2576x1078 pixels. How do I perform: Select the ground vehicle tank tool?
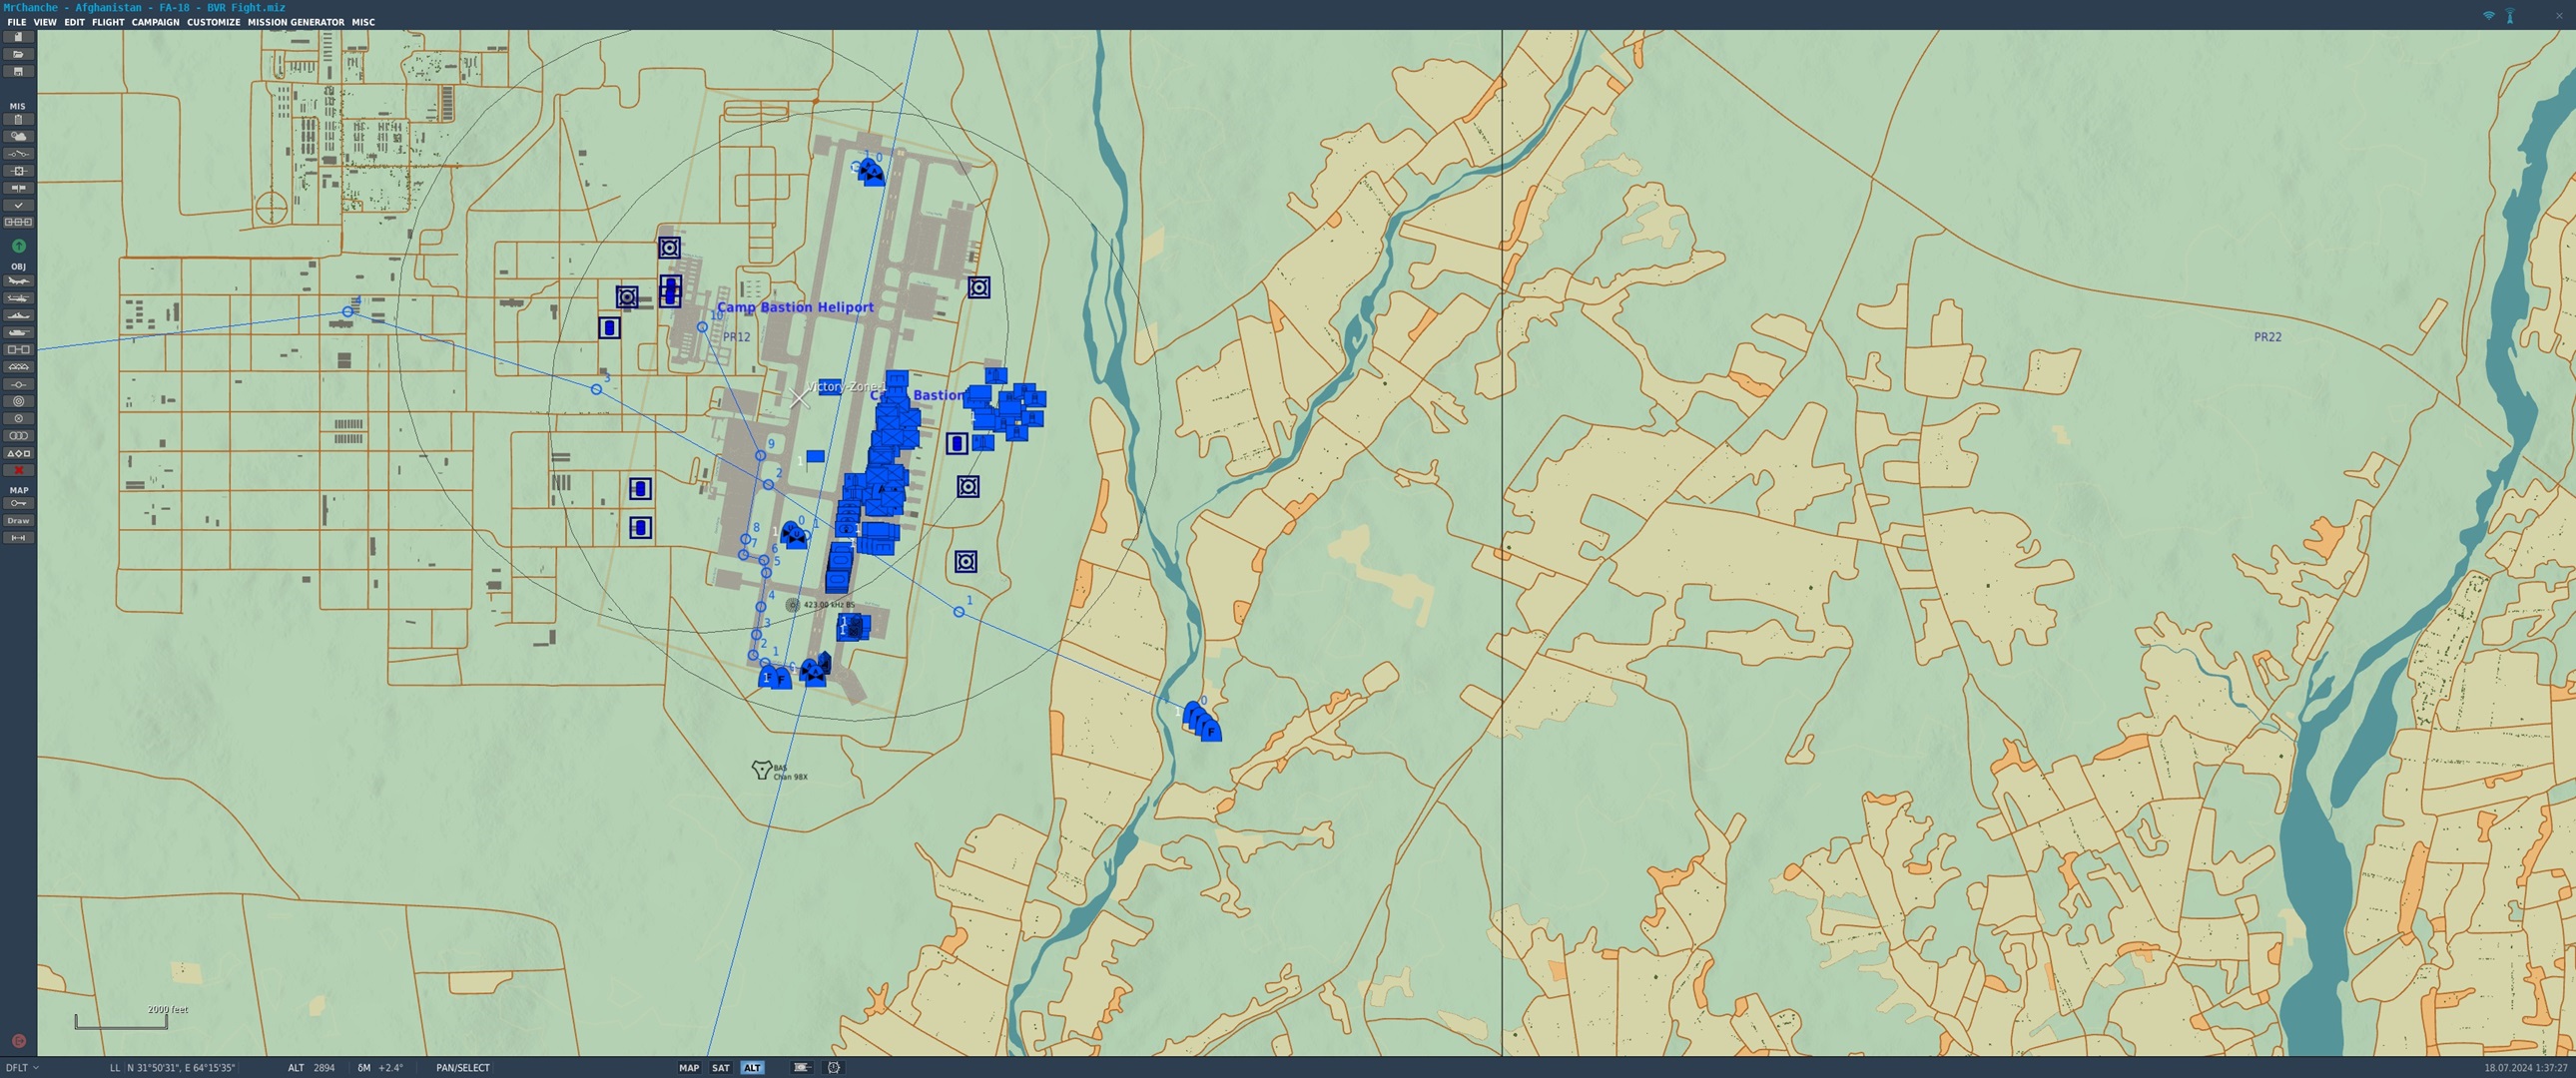(18, 332)
